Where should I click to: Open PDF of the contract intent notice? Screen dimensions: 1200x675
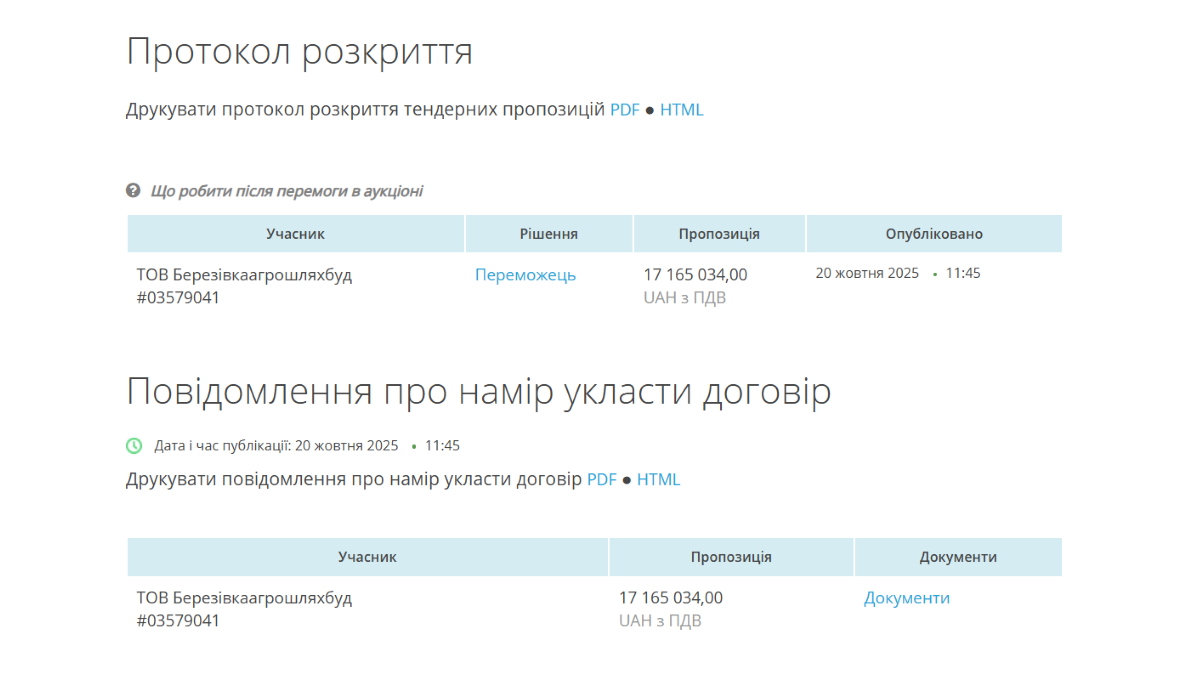pos(601,480)
